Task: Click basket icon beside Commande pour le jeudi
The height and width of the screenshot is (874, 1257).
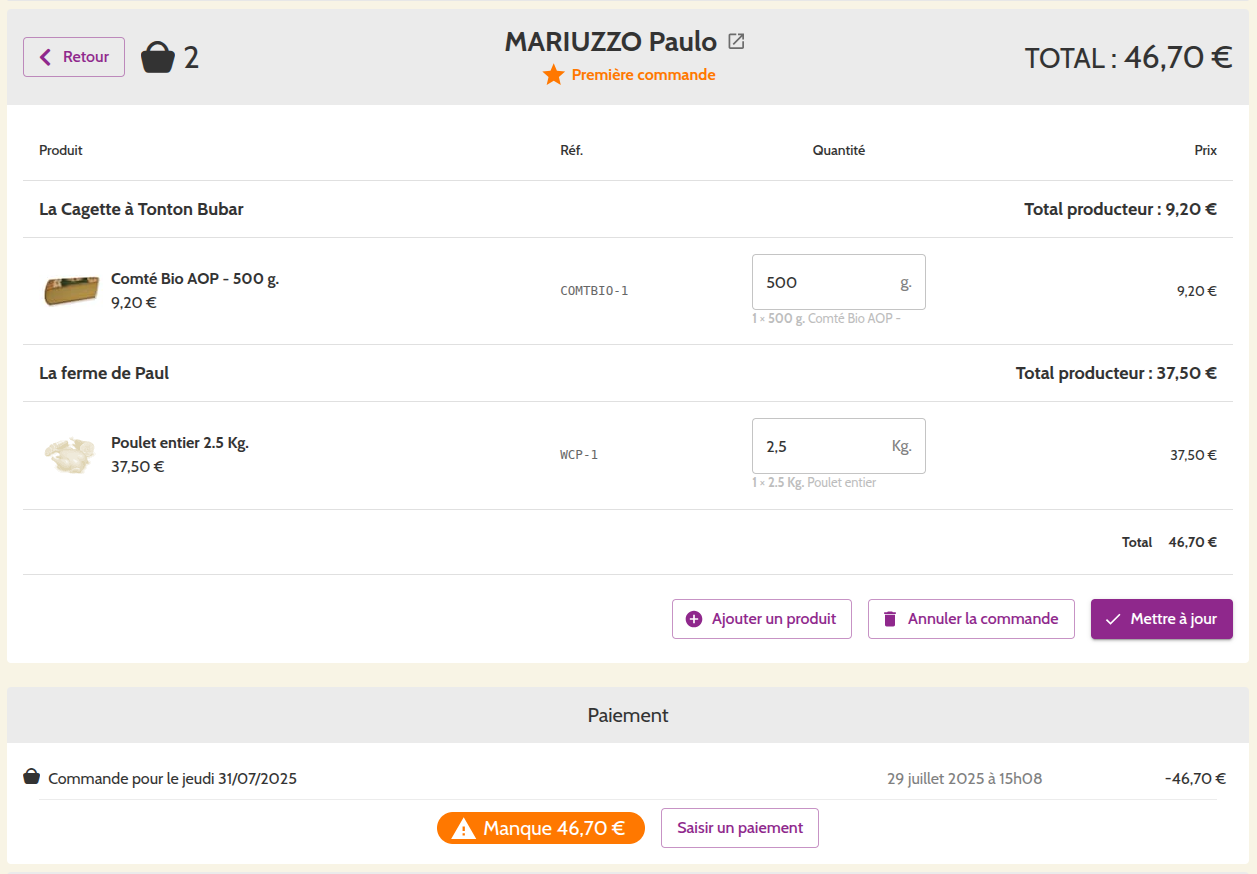Action: pyautogui.click(x=32, y=777)
